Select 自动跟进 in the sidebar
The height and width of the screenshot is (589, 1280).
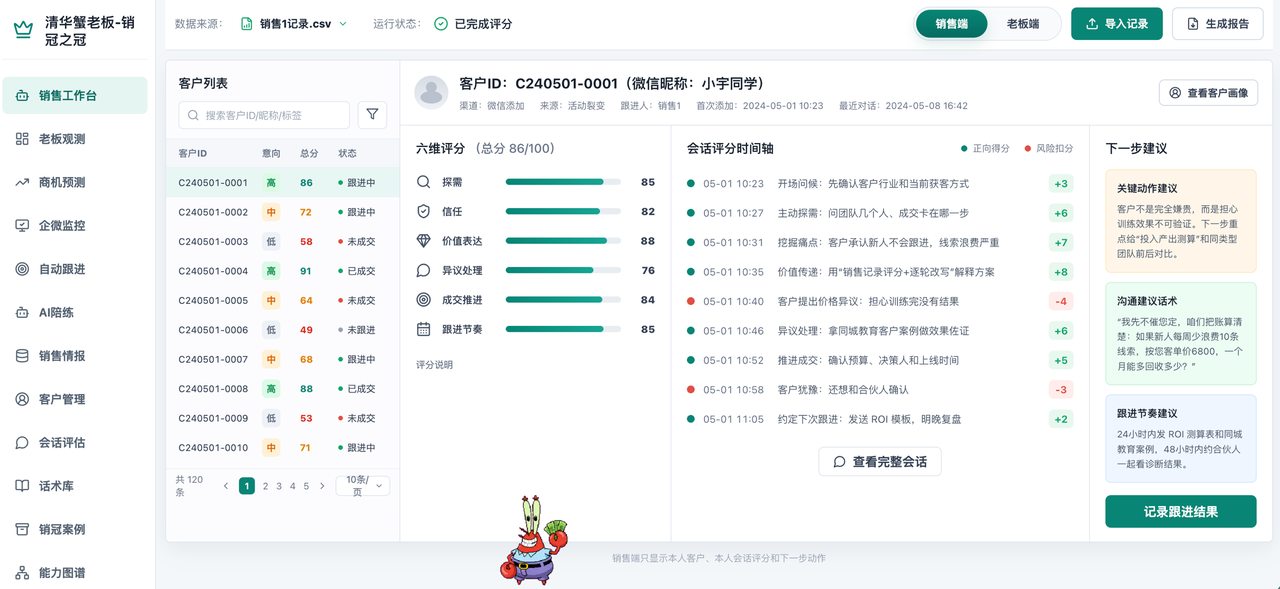pyautogui.click(x=75, y=269)
